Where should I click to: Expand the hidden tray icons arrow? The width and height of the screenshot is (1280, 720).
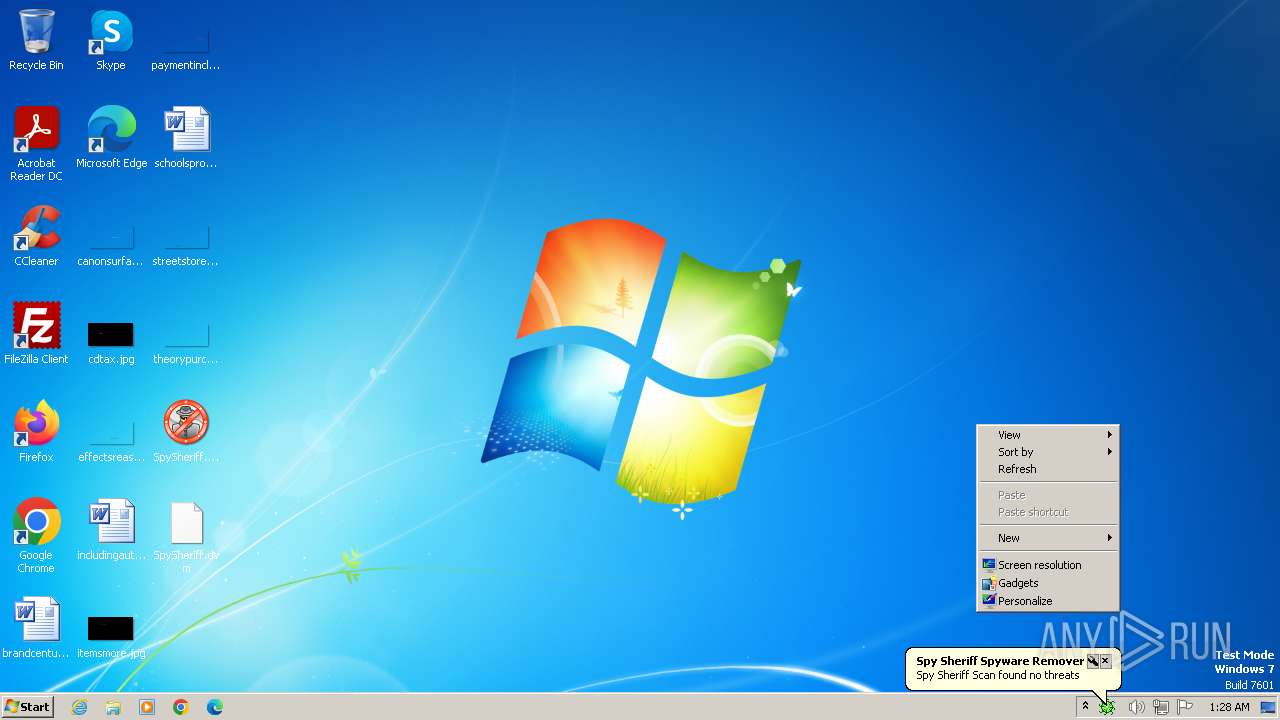tap(1085, 707)
